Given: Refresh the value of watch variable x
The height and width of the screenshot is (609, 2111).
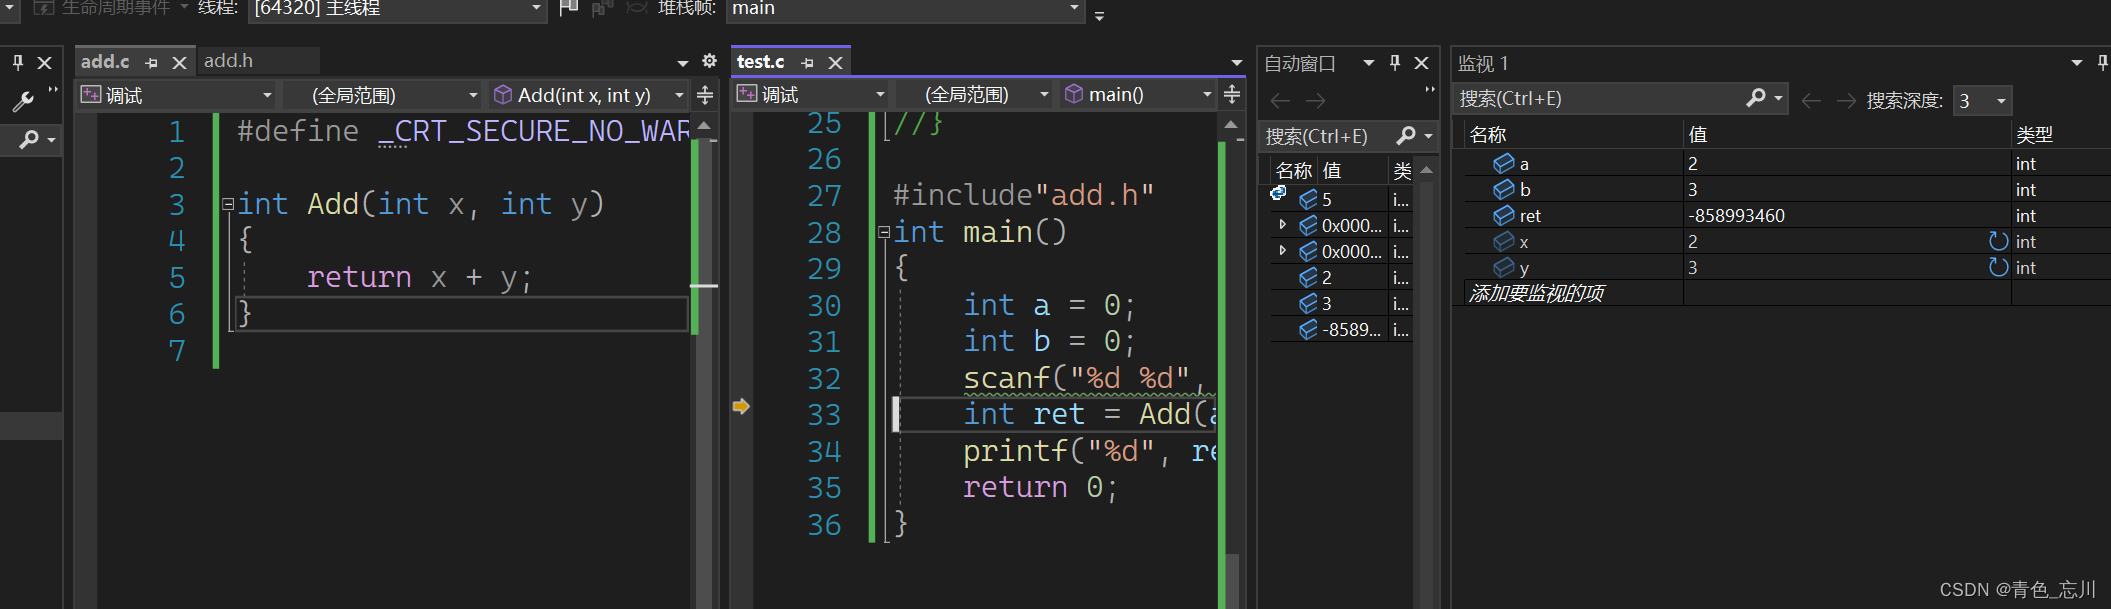Looking at the screenshot, I should 1998,241.
